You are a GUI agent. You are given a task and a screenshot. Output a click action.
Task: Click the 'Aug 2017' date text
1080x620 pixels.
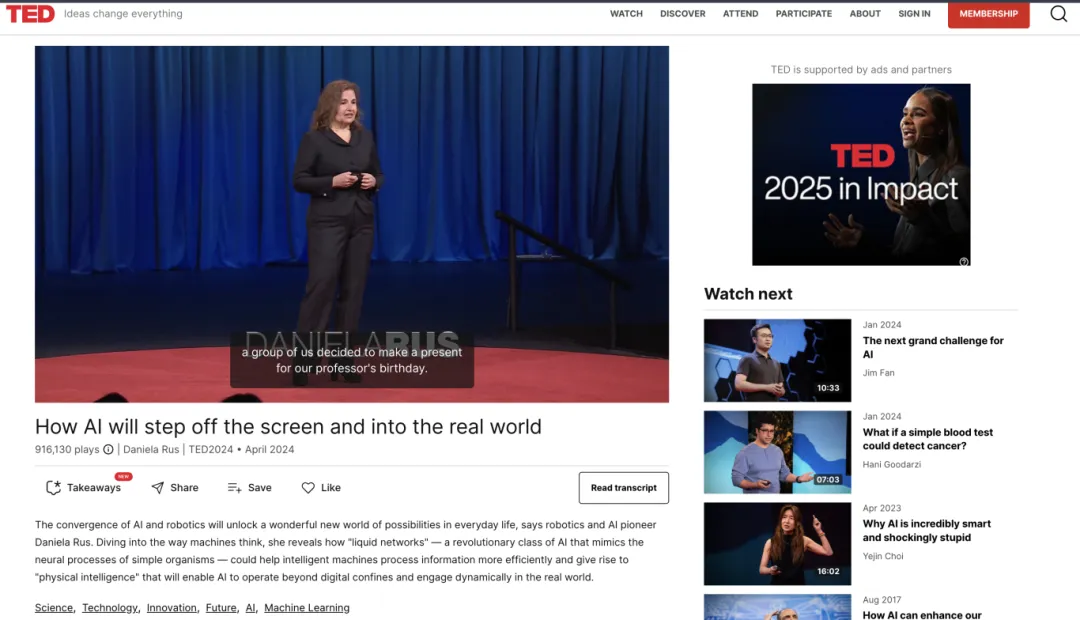click(882, 599)
